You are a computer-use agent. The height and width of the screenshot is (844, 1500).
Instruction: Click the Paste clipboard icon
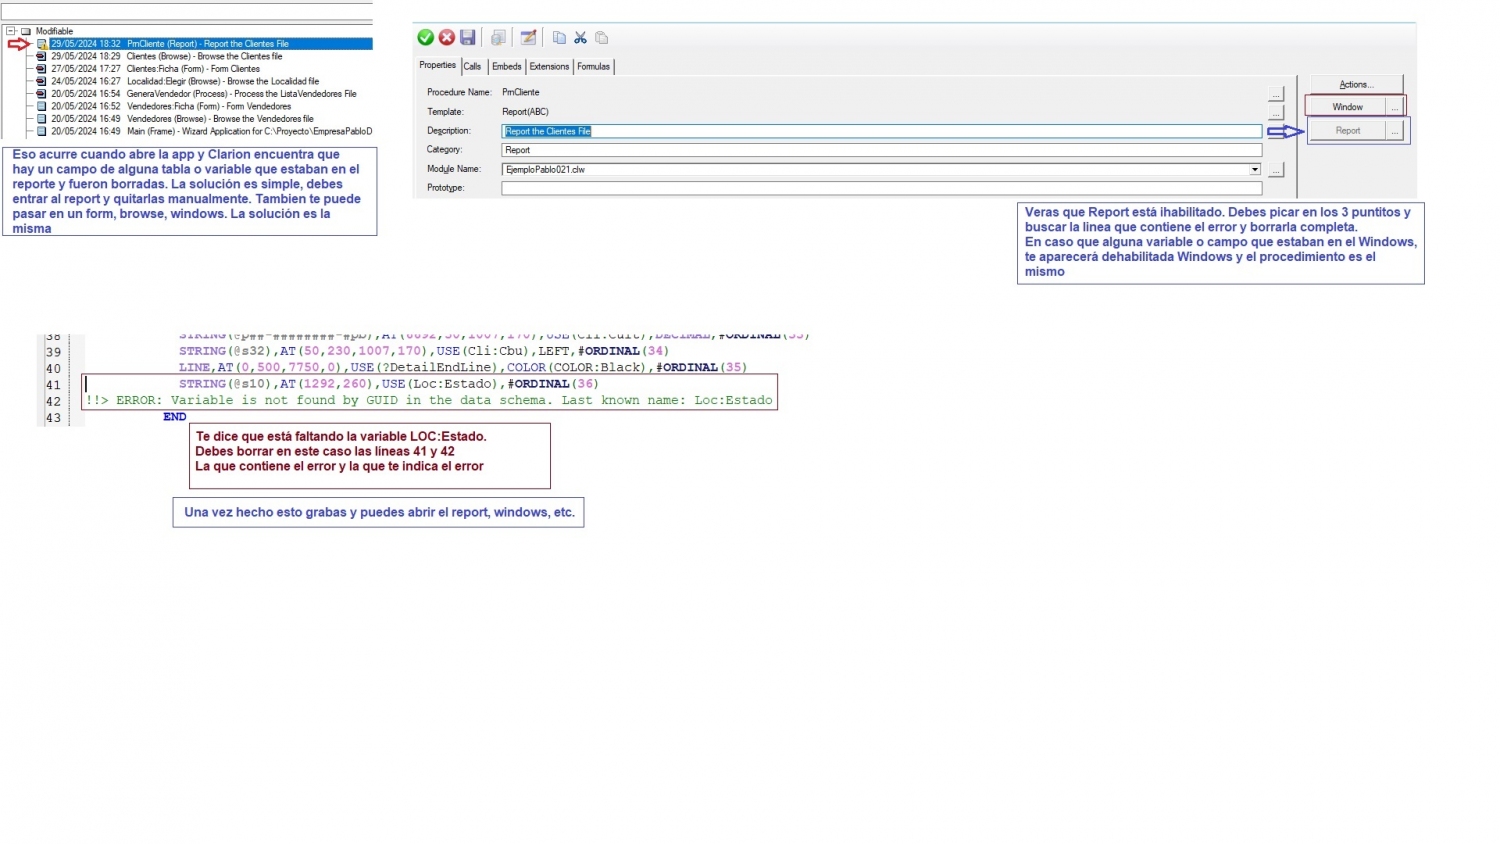(602, 38)
